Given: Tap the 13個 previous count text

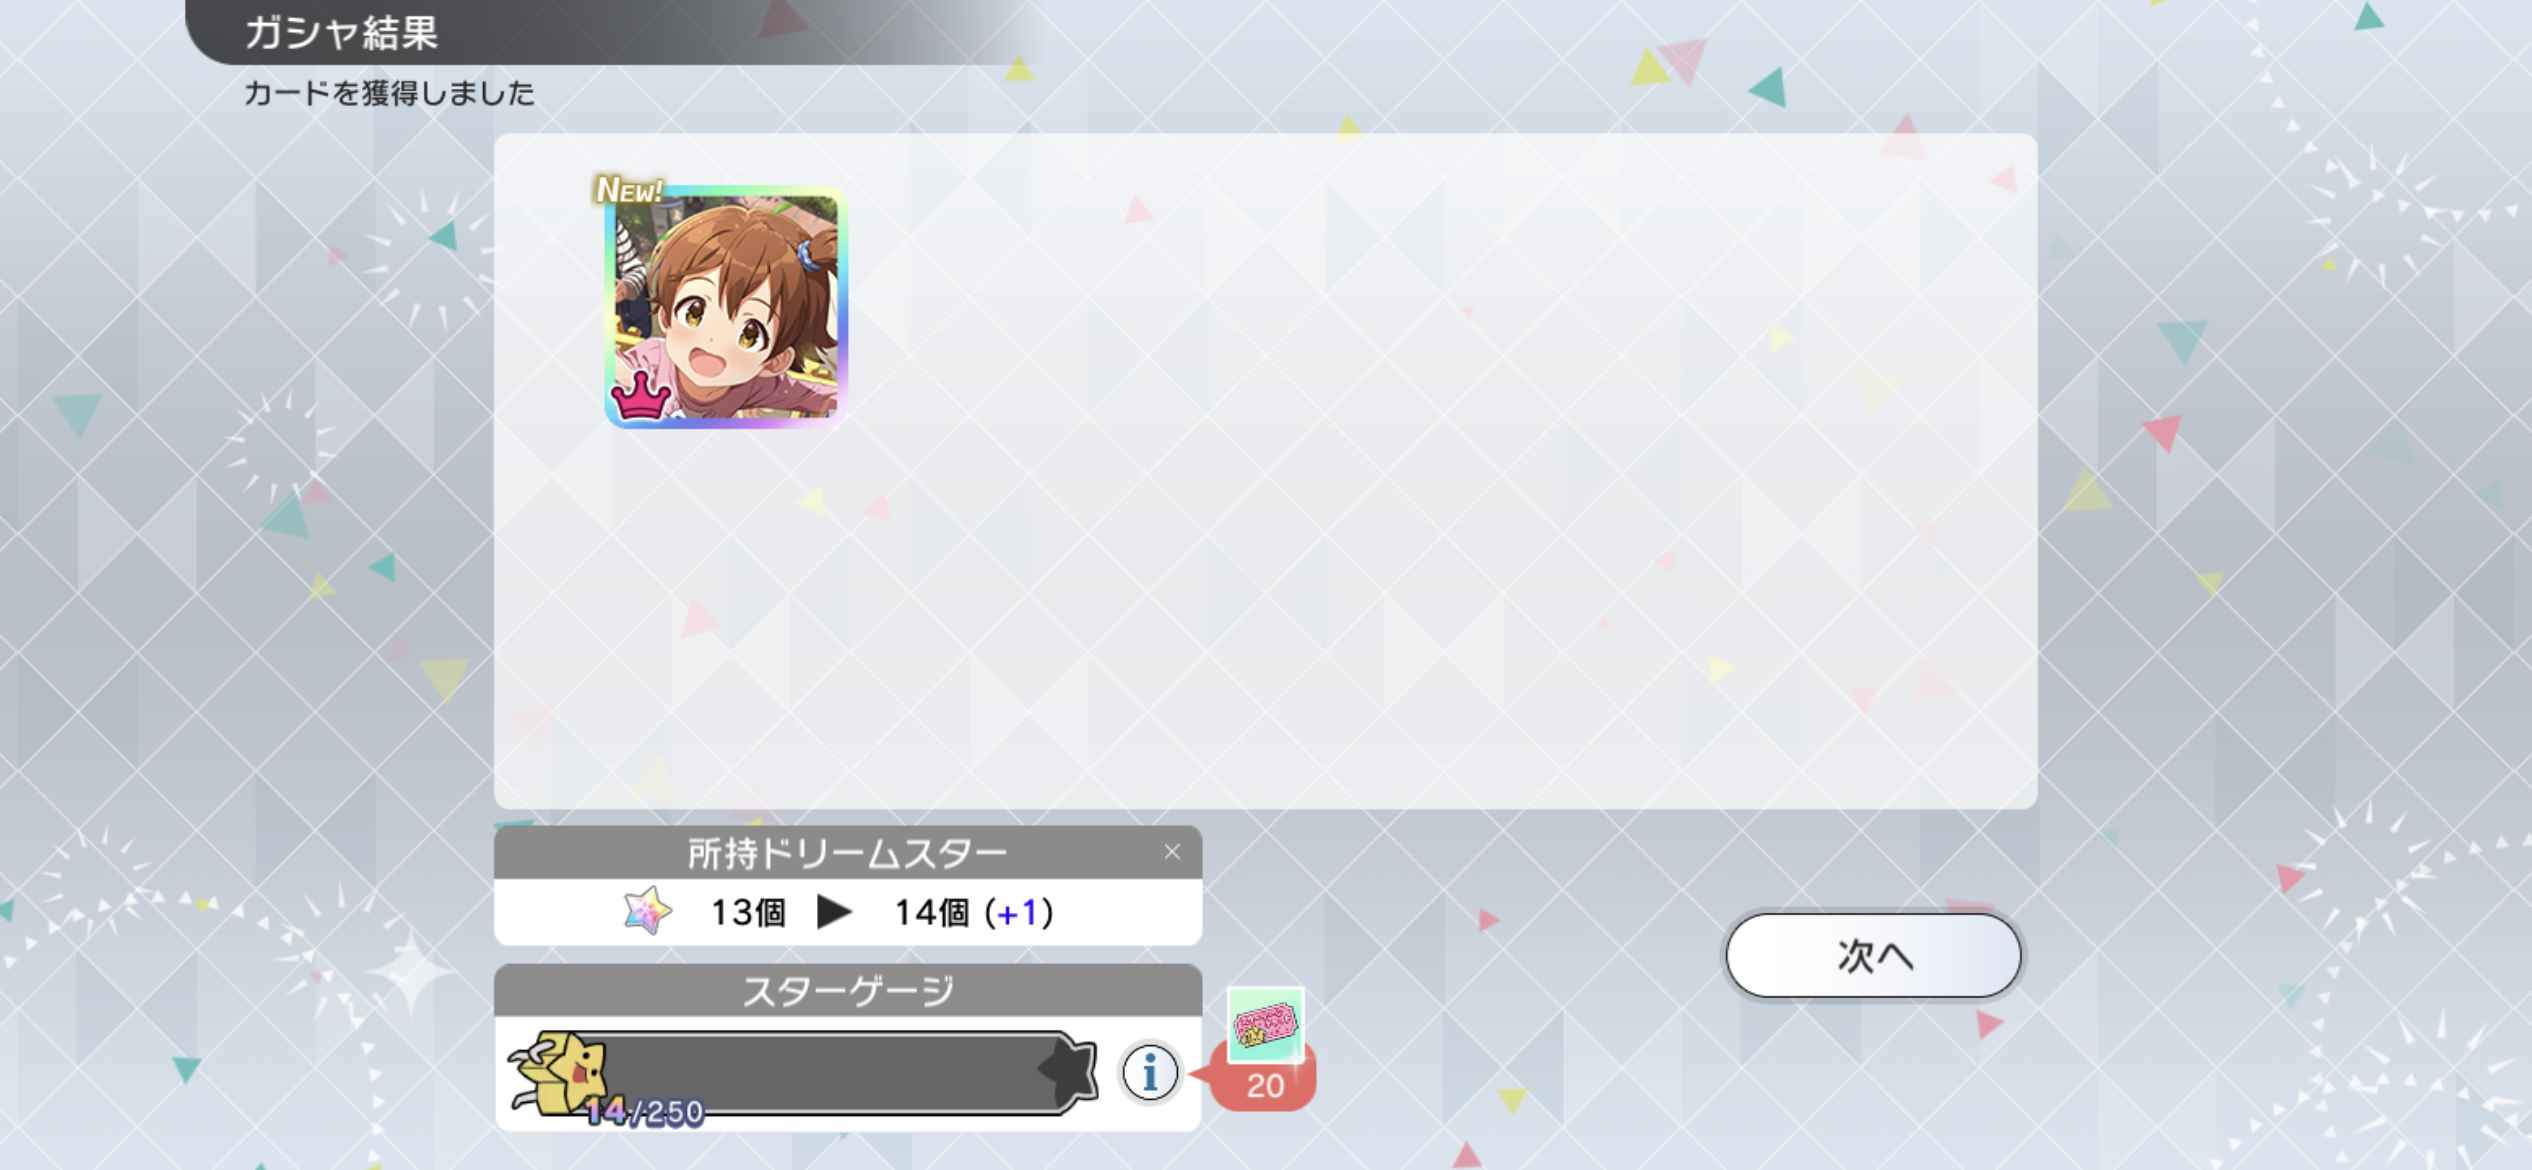Looking at the screenshot, I should tap(748, 912).
